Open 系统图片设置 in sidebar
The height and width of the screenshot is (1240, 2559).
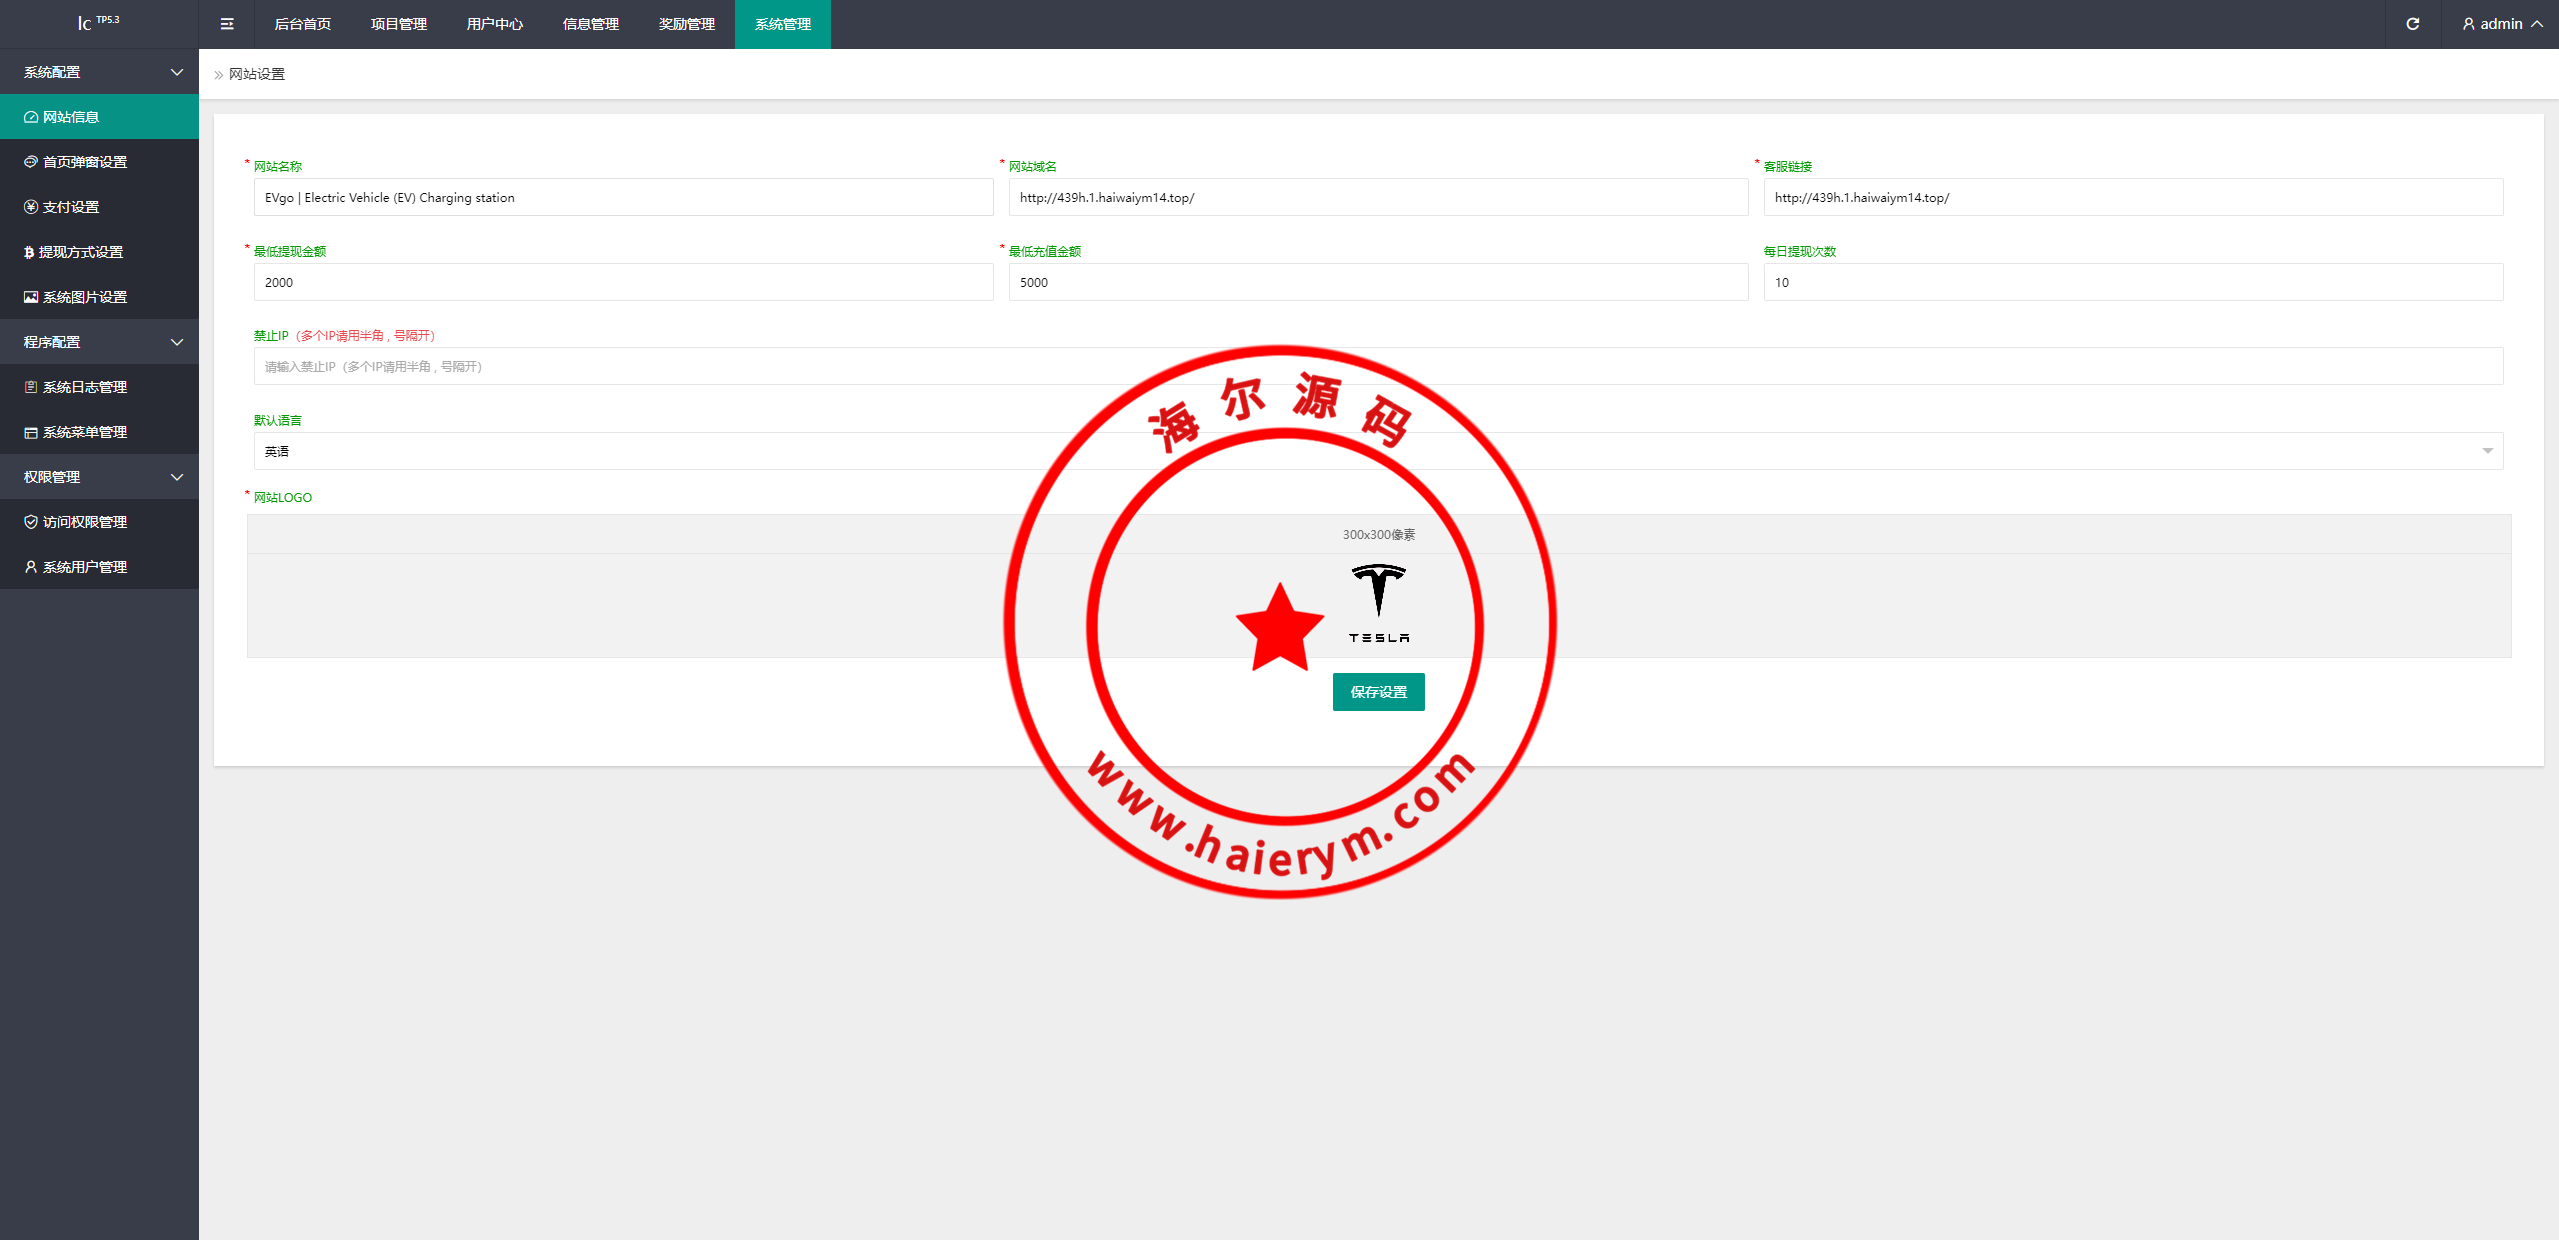[99, 297]
